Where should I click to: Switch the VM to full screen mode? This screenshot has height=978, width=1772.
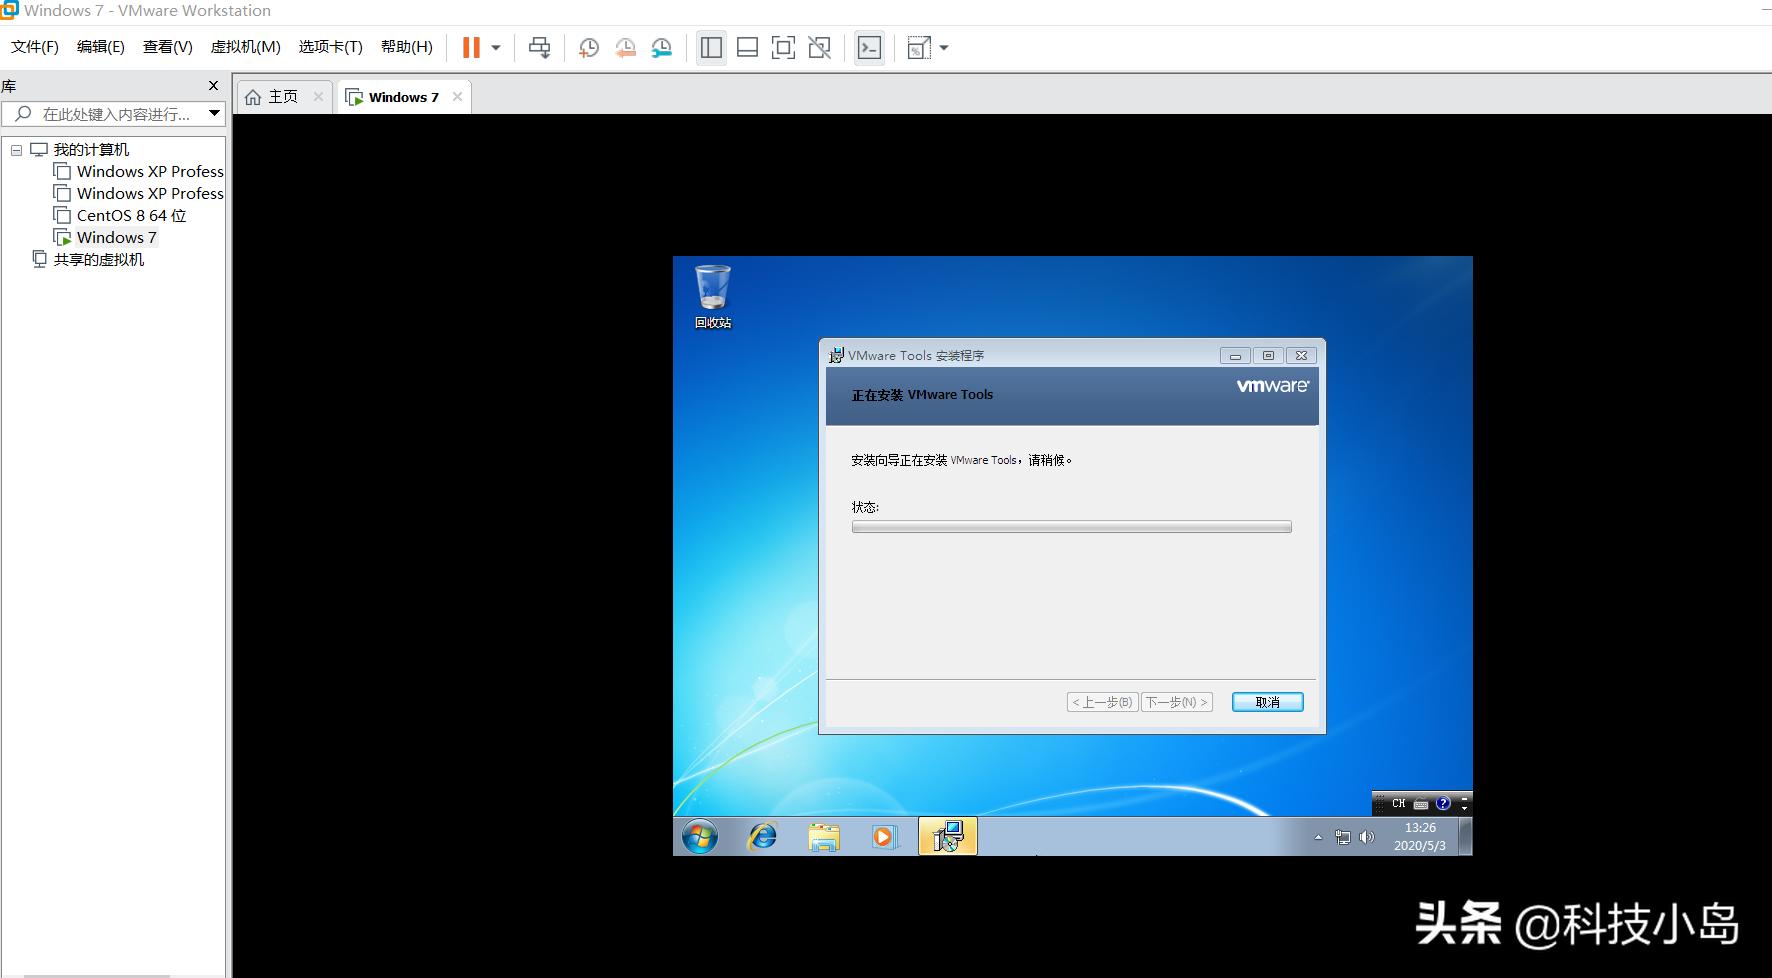784,47
